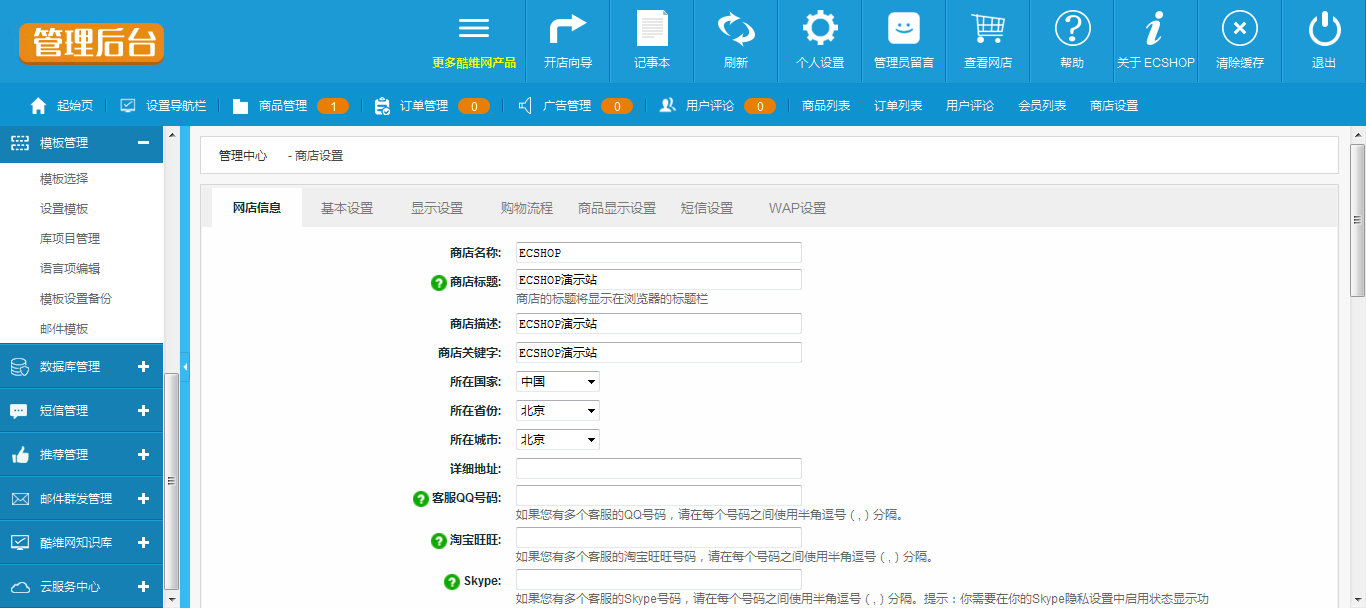The height and width of the screenshot is (608, 1366).
Task: Click the 开店向导 arrow icon
Action: [x=567, y=29]
